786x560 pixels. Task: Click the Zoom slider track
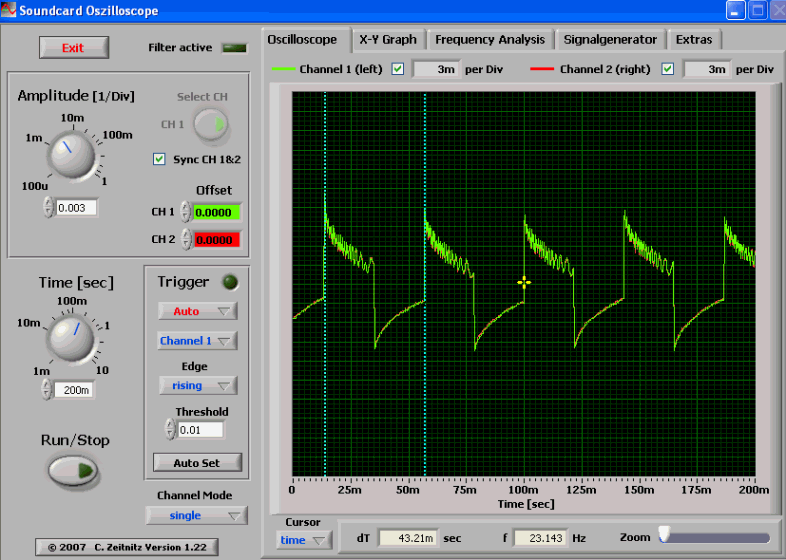[715, 538]
